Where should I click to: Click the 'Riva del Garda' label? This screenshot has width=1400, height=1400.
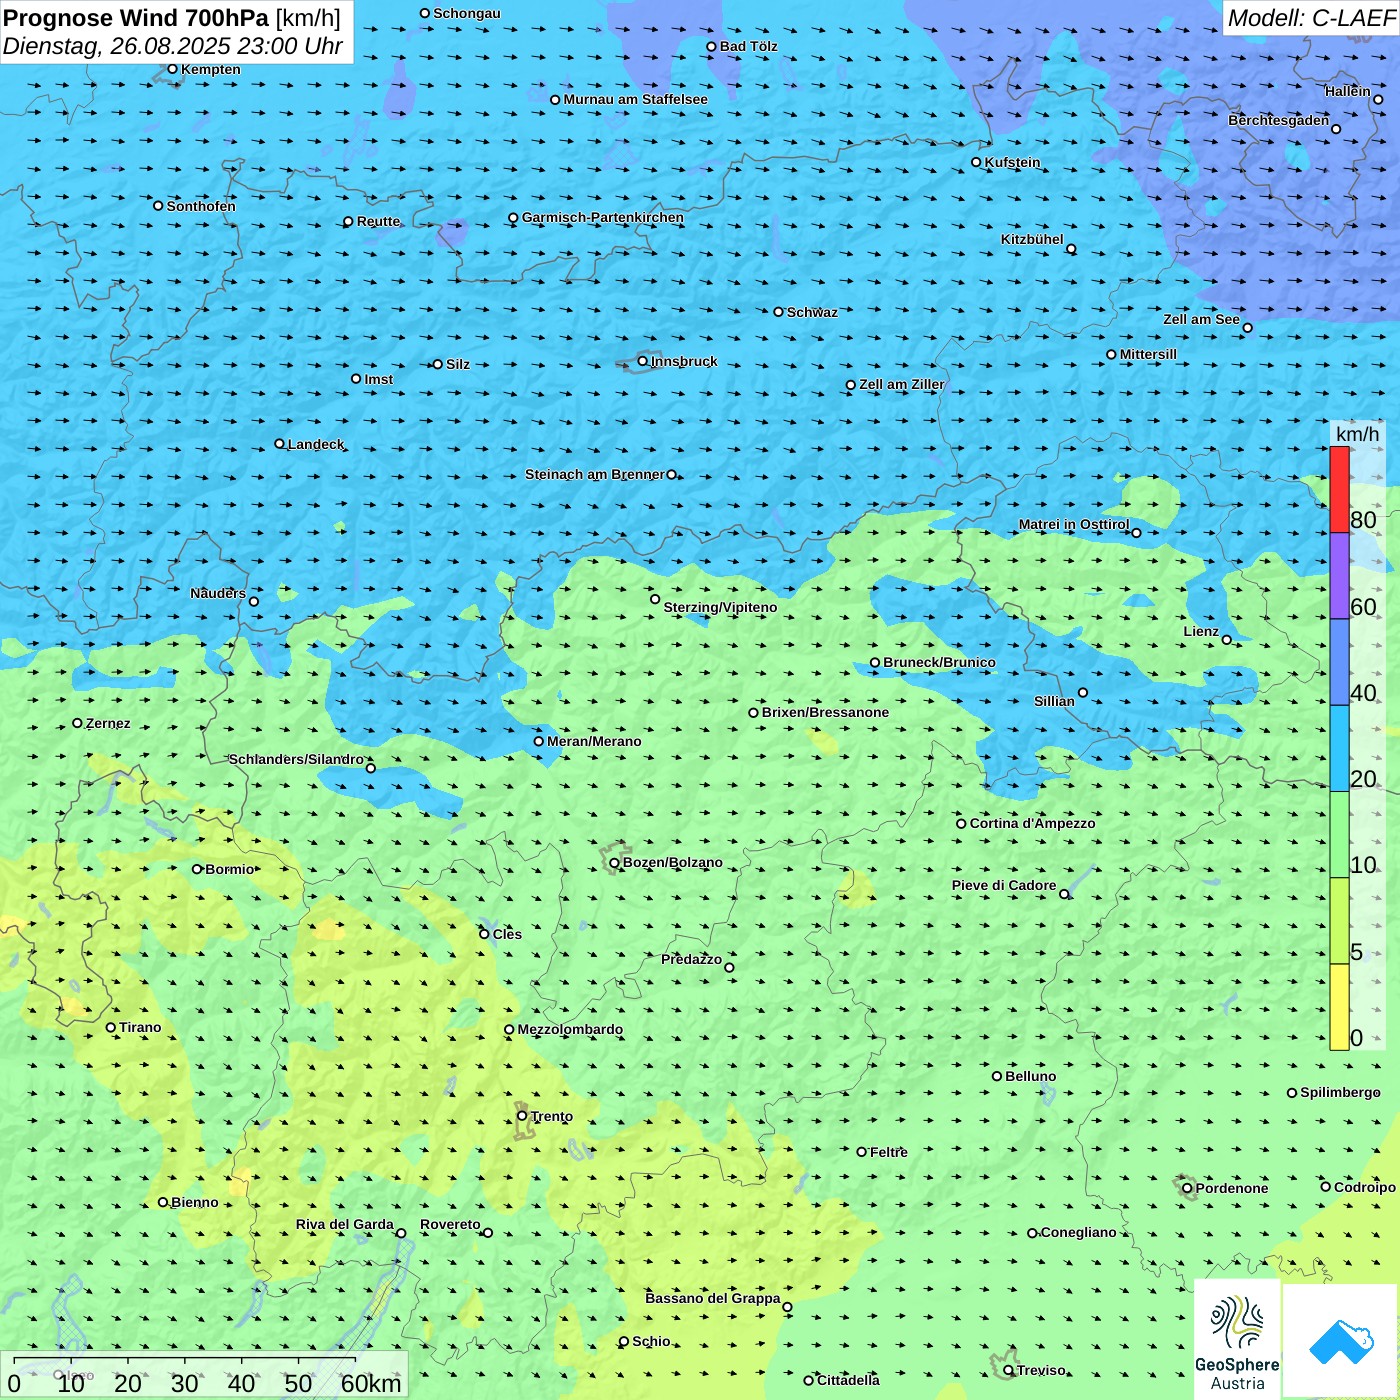click(x=345, y=1224)
